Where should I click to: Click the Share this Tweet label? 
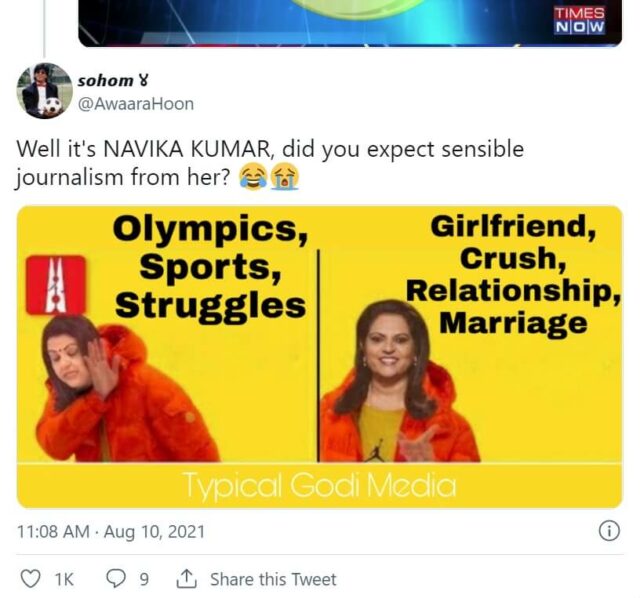(273, 579)
